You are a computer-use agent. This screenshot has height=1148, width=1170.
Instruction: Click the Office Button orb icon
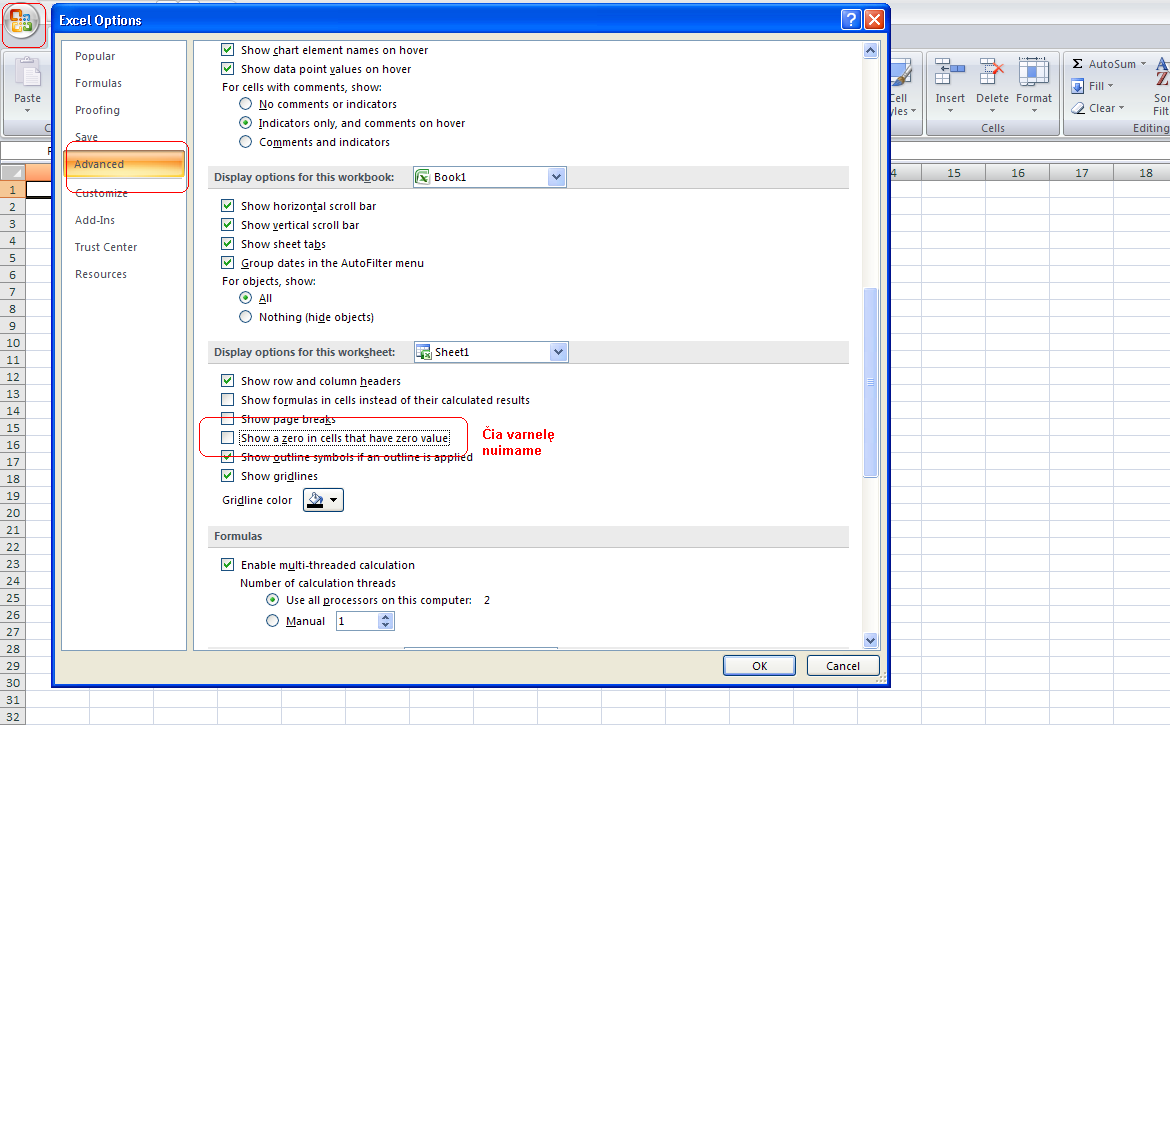pyautogui.click(x=22, y=22)
